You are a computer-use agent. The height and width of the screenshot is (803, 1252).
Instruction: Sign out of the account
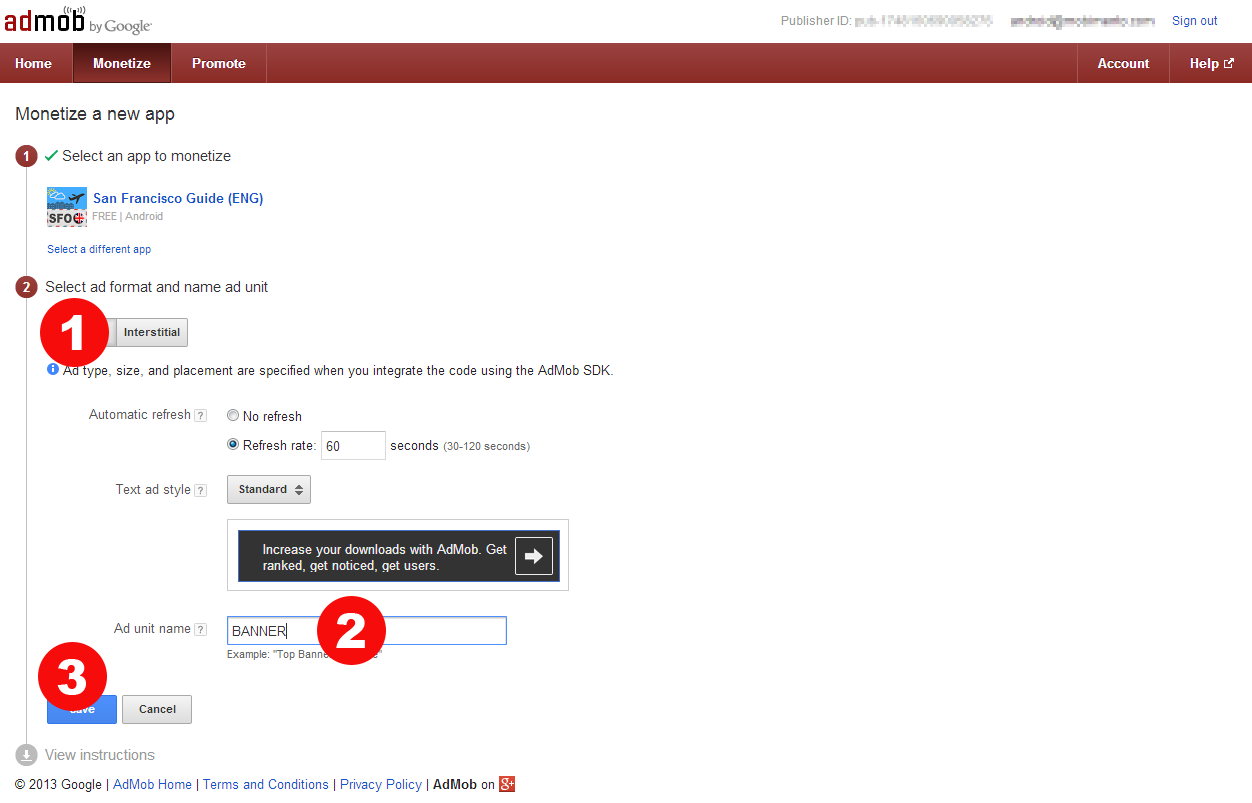click(1195, 21)
